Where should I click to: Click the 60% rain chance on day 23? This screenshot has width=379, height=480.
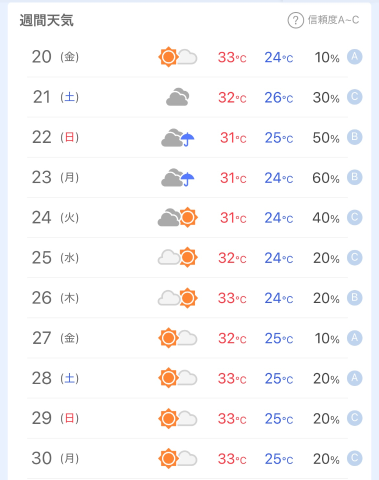pyautogui.click(x=326, y=178)
